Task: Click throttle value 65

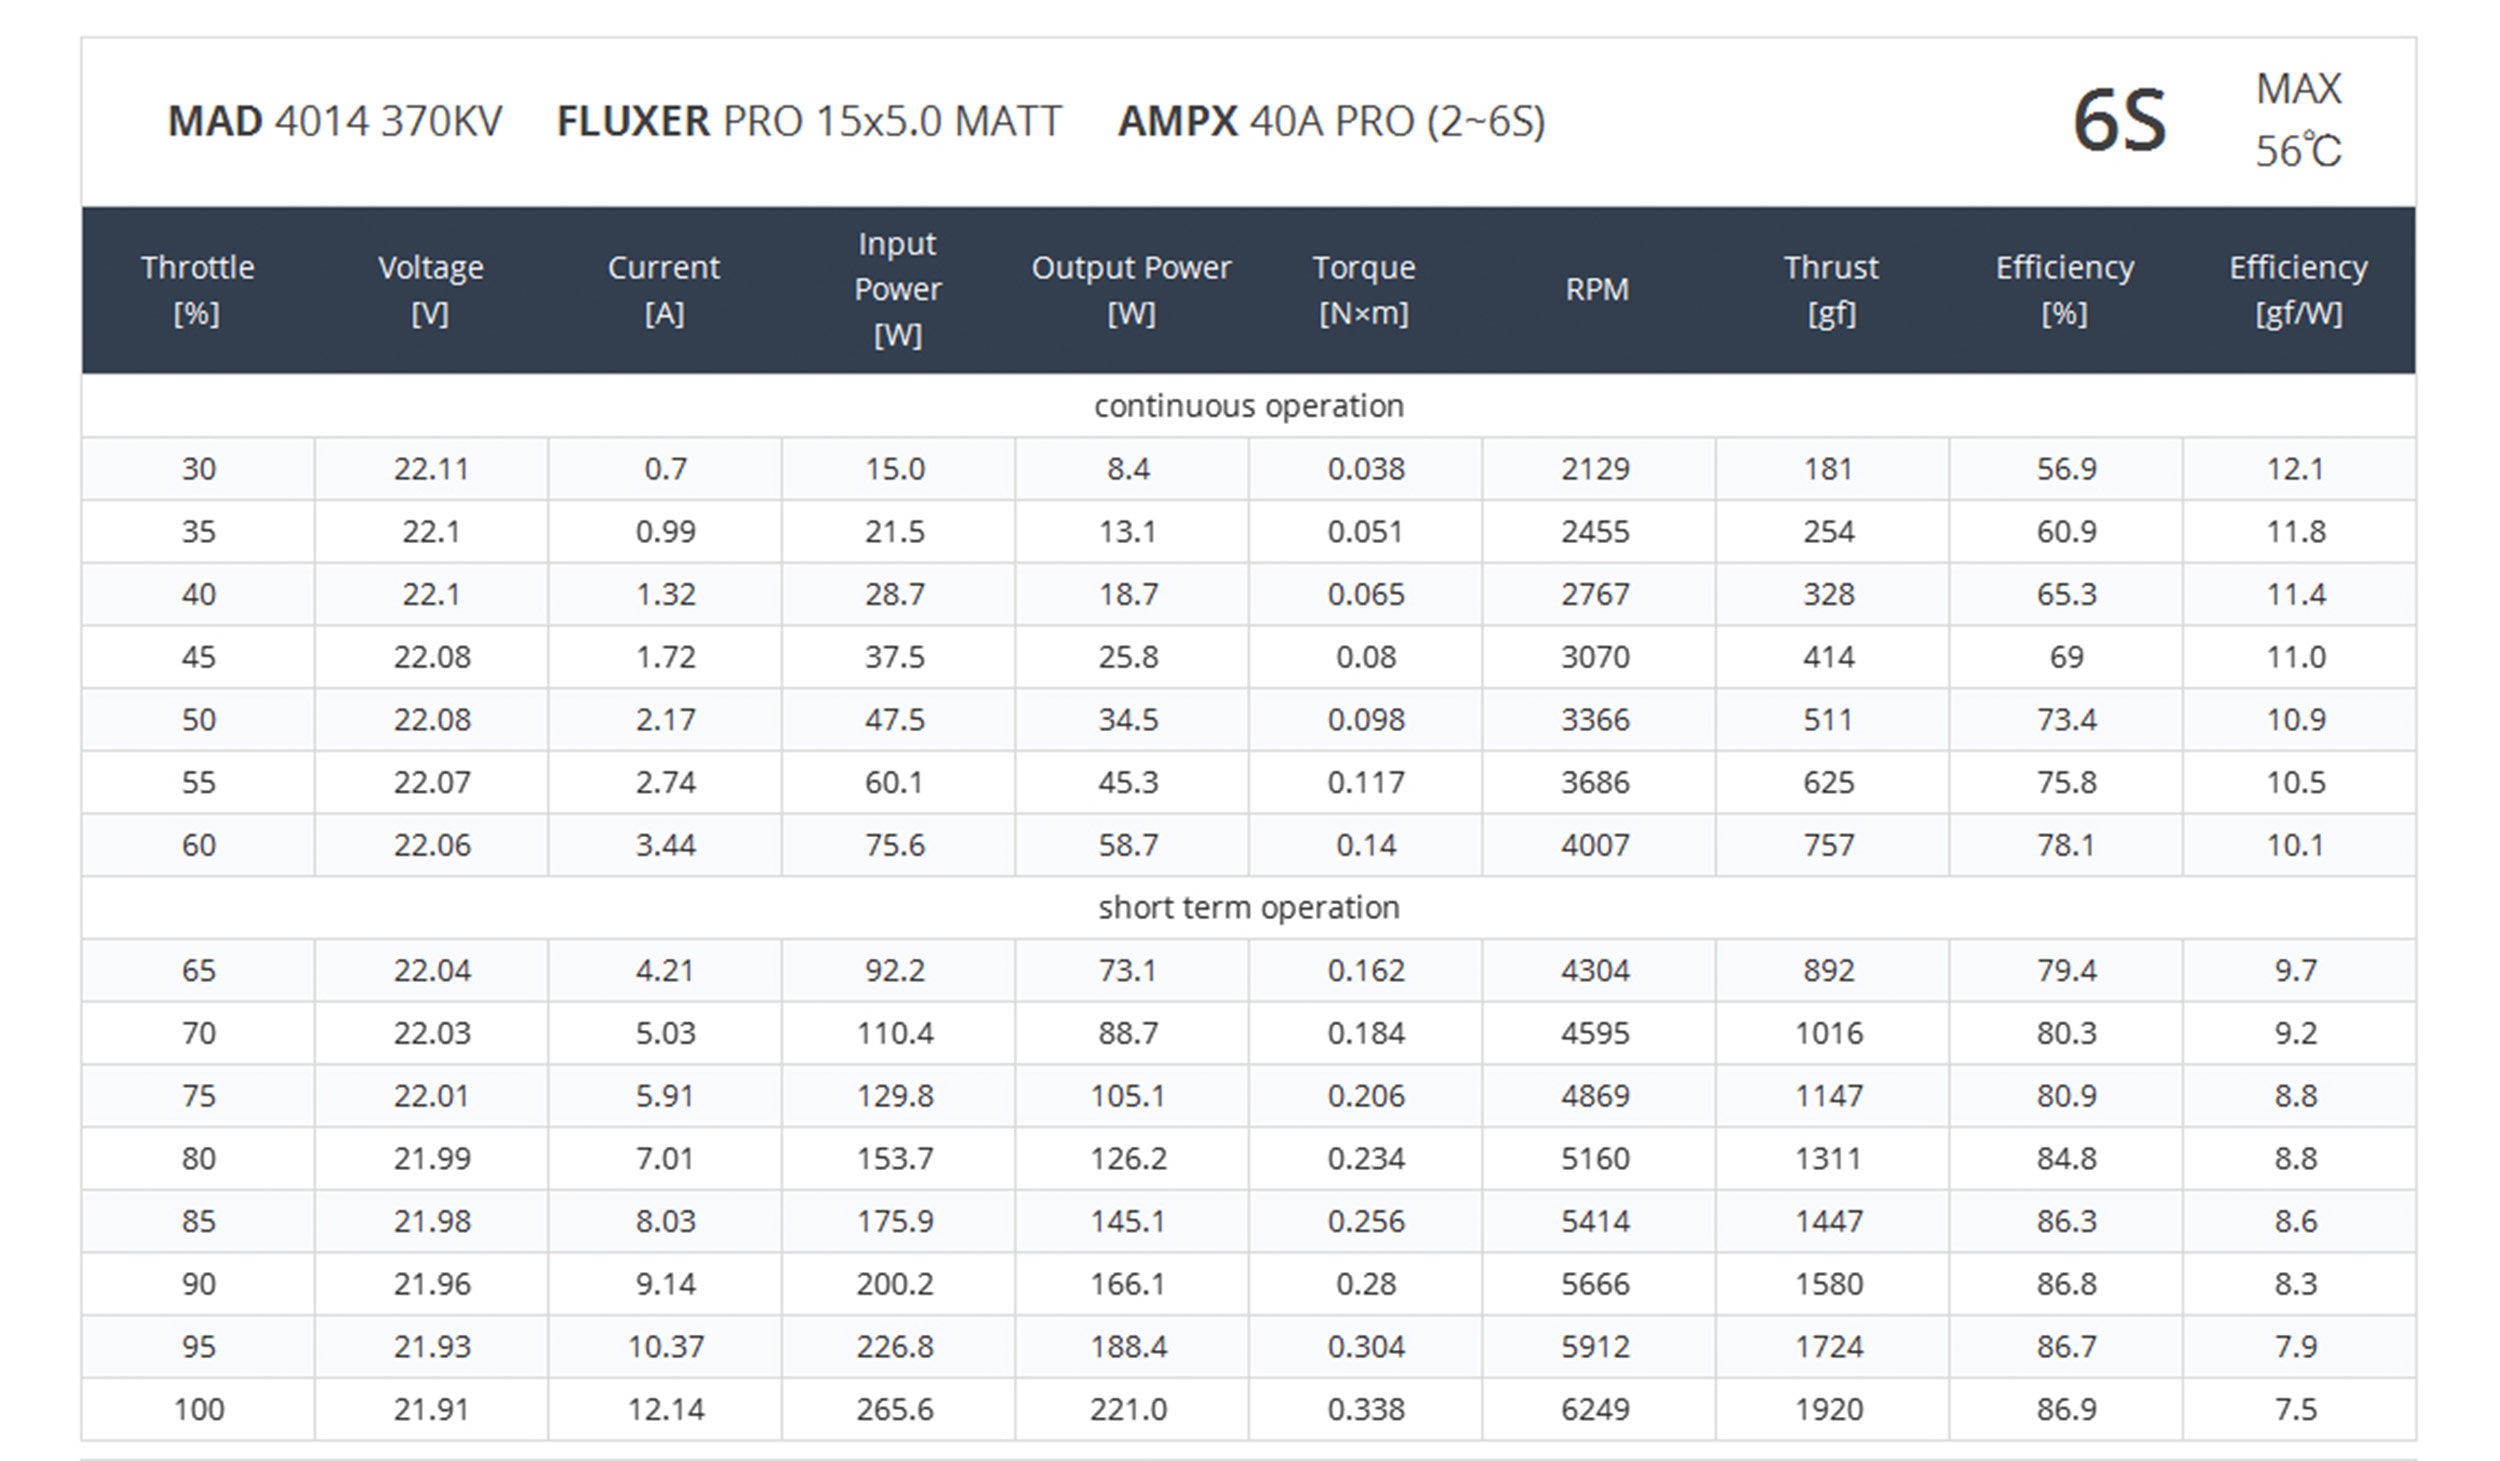Action: tap(199, 971)
